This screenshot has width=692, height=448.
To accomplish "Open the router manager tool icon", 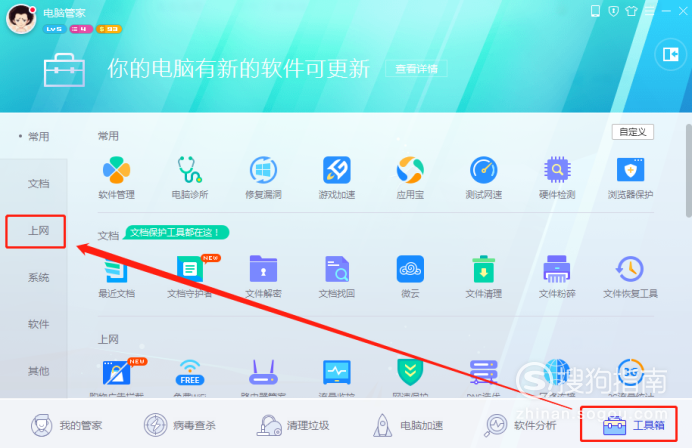I will click(x=263, y=374).
